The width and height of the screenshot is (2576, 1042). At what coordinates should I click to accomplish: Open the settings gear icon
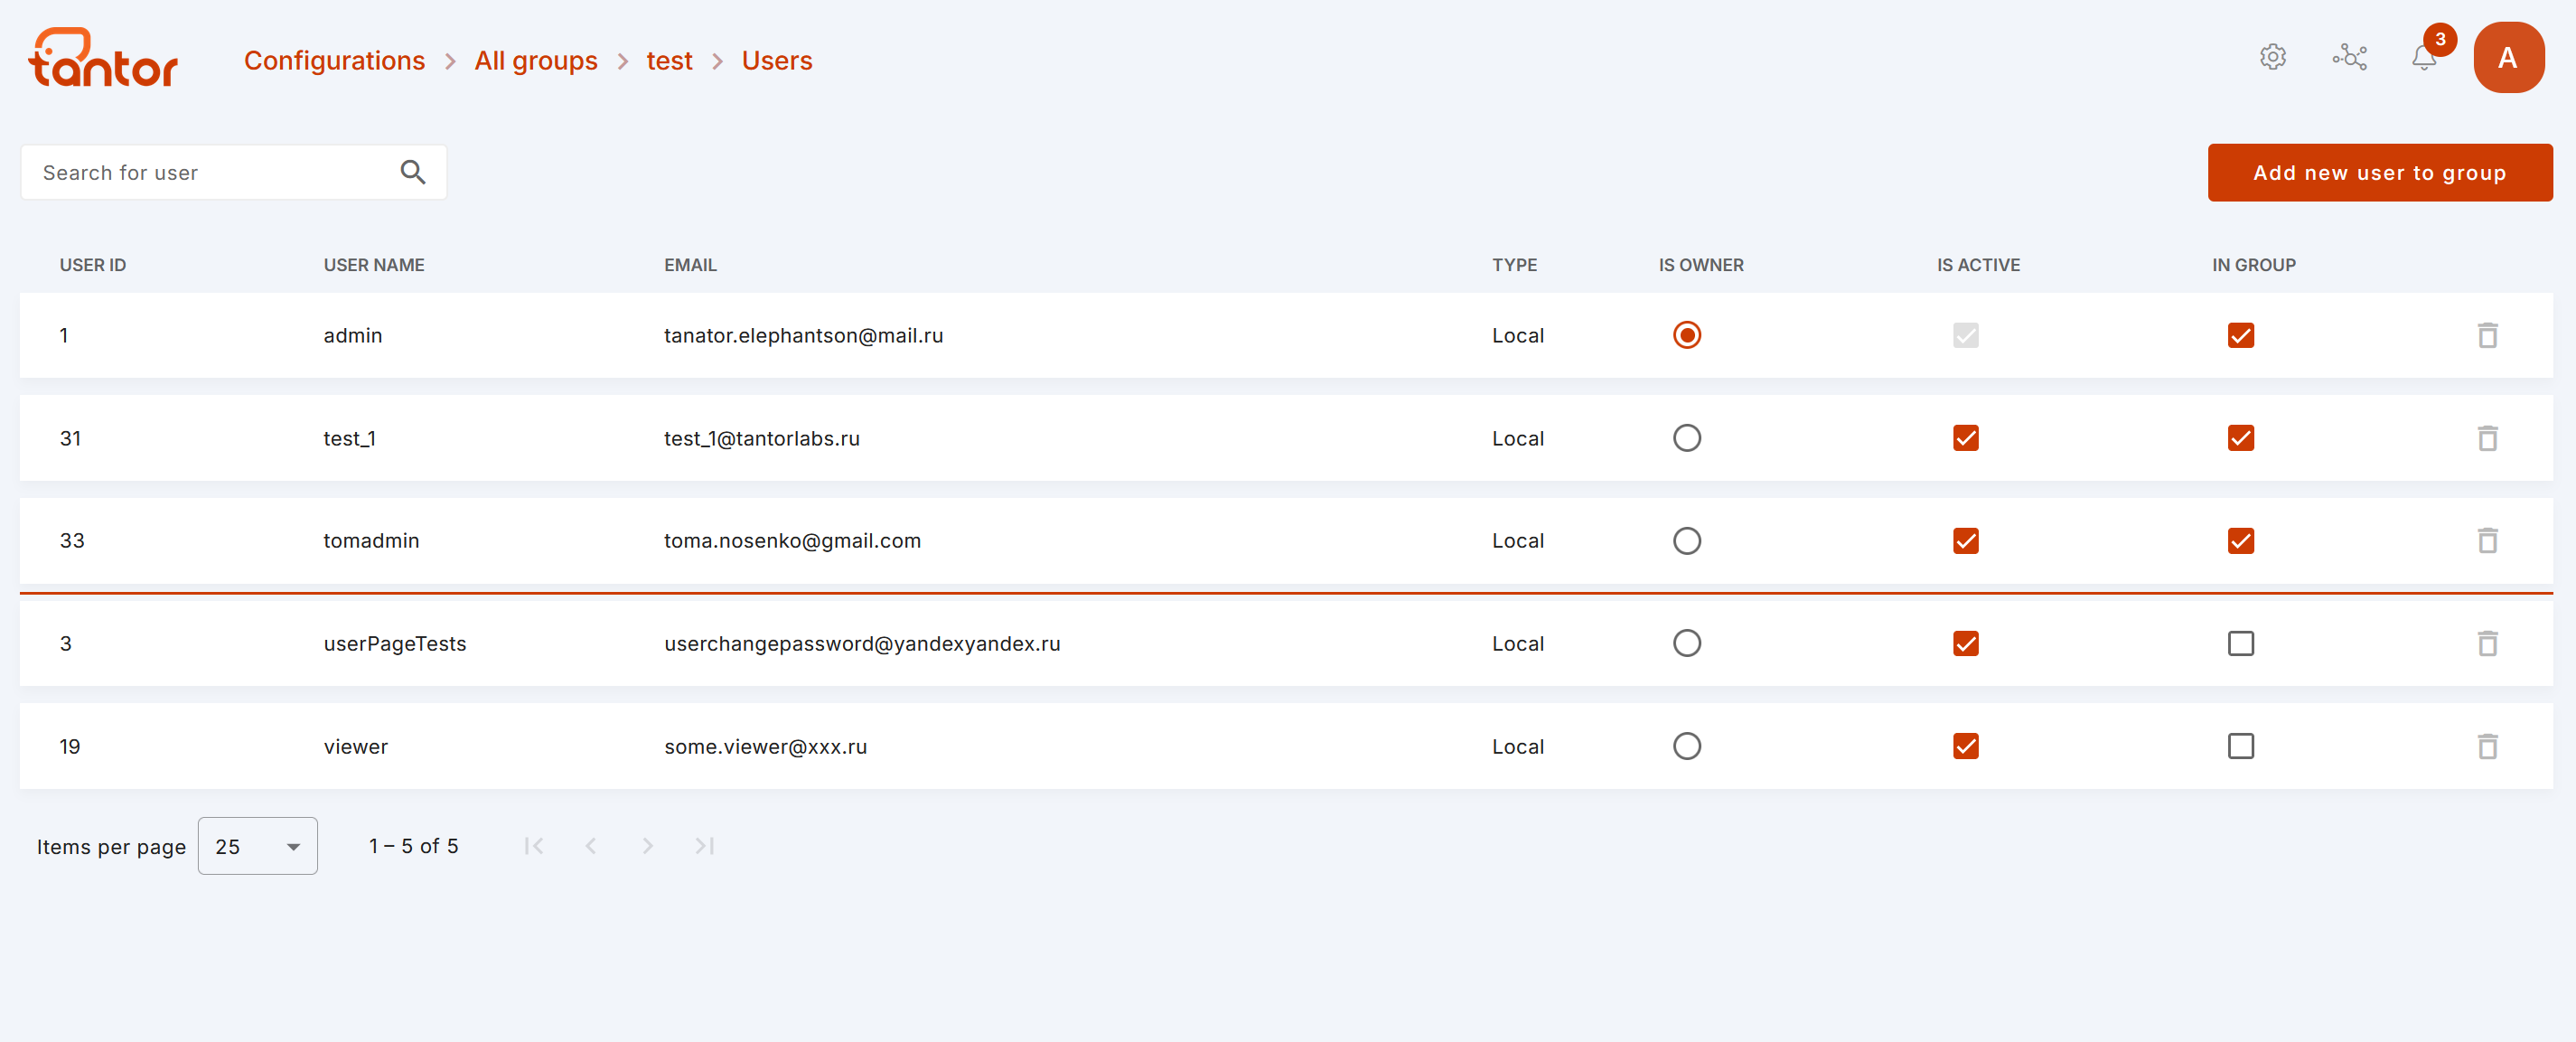[2272, 57]
